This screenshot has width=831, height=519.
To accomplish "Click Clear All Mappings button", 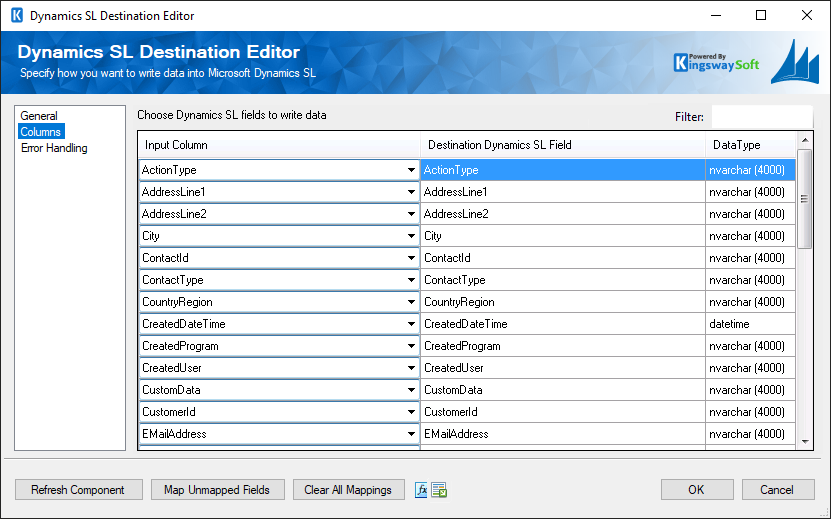I will coord(348,490).
